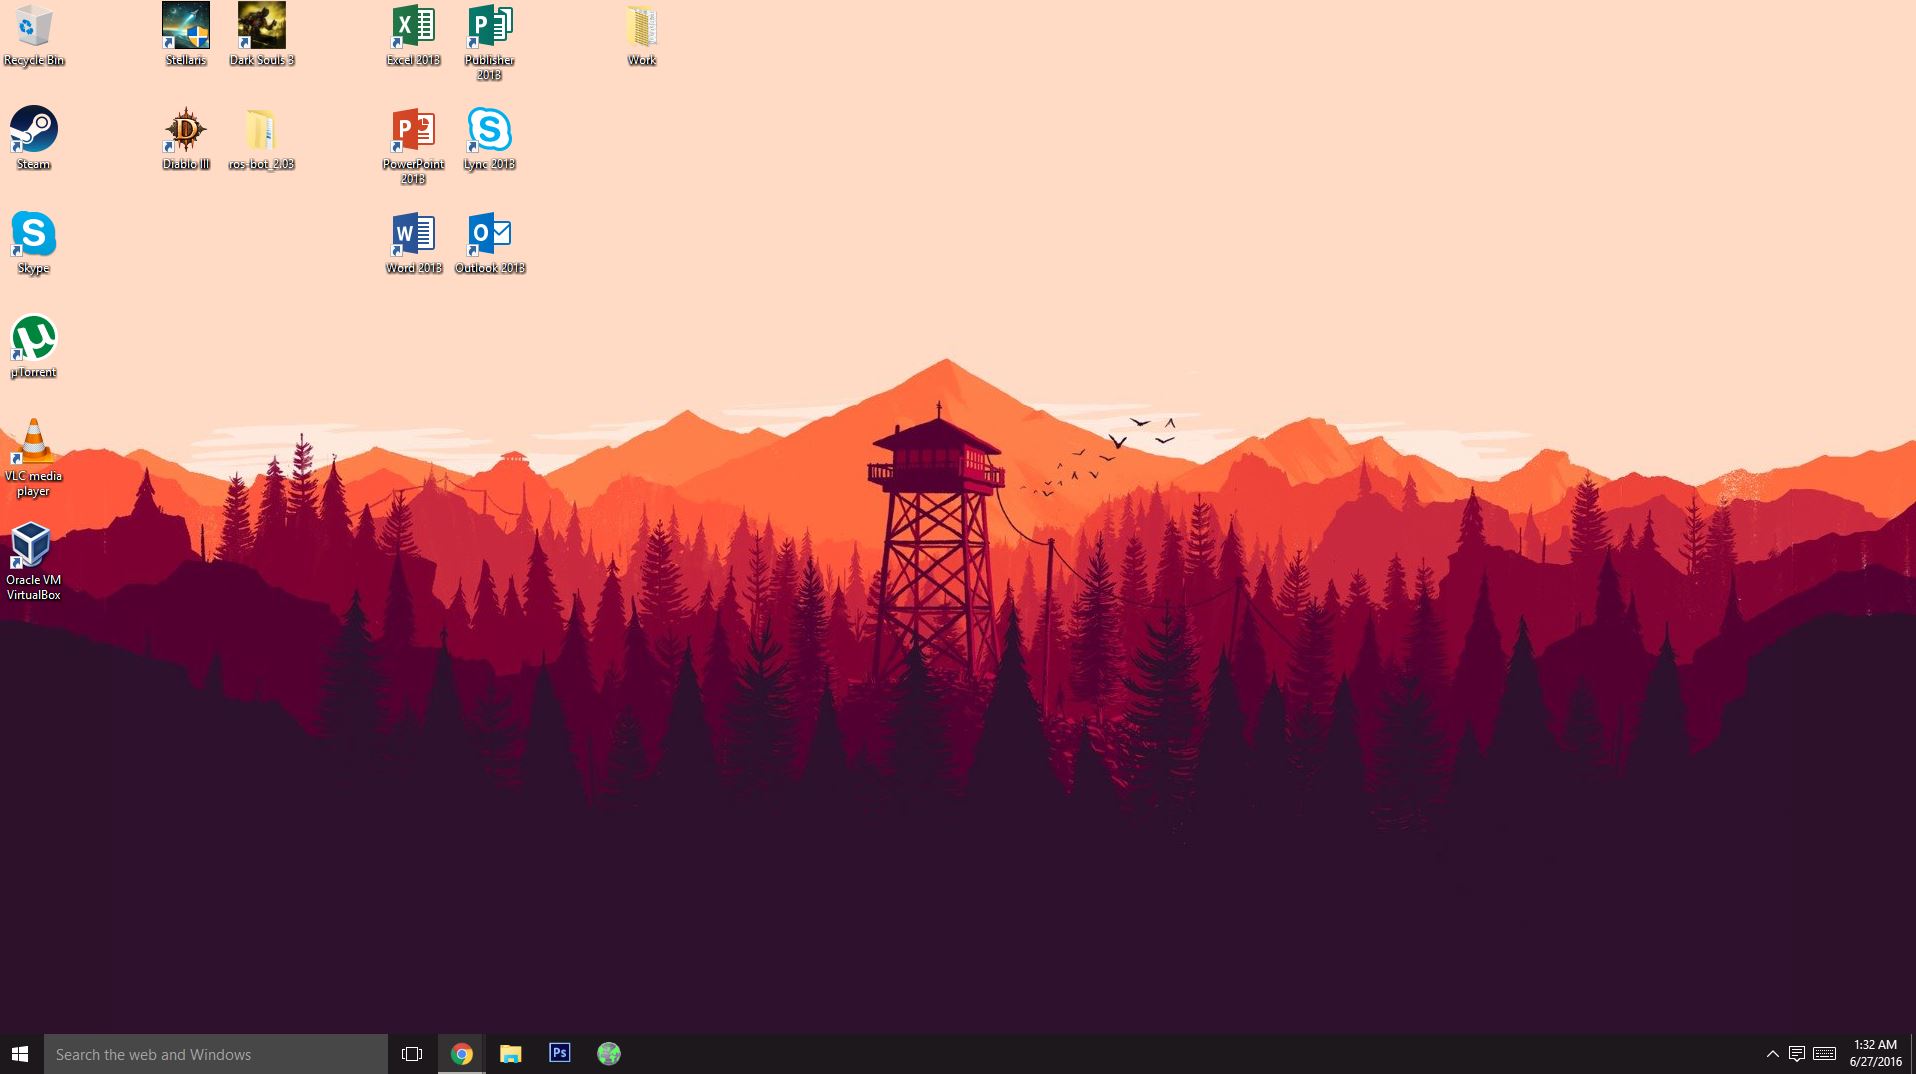Click the Show desktop strip at taskbar end
The width and height of the screenshot is (1916, 1074).
[1913, 1054]
